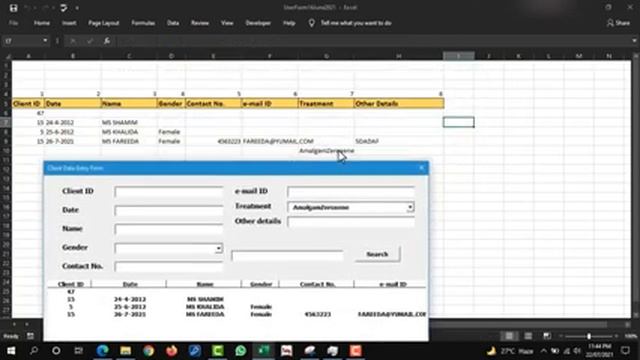Open the Page Layout tab
The width and height of the screenshot is (640, 360).
click(x=104, y=23)
